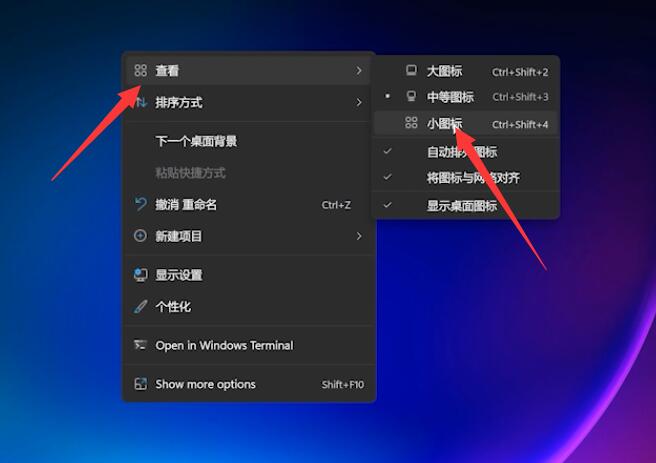Click the Ctrl+Z shortcut text
This screenshot has width=656, height=463.
[336, 205]
